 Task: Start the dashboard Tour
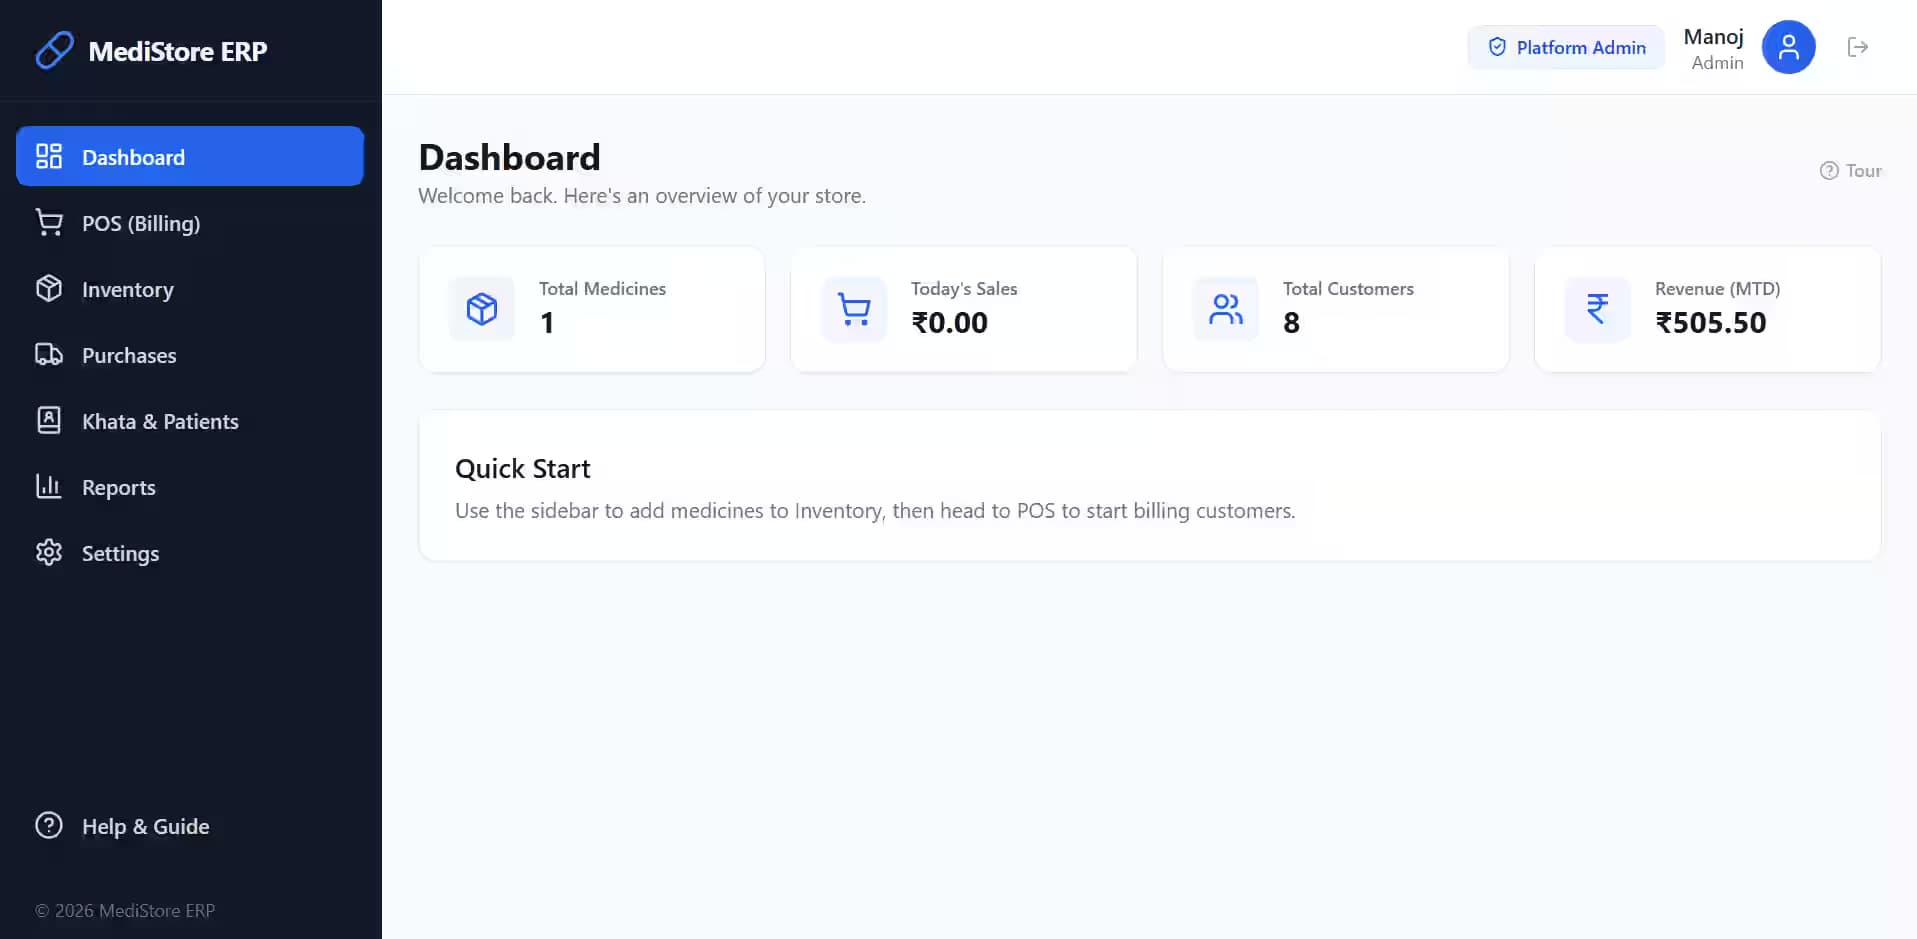(1851, 170)
